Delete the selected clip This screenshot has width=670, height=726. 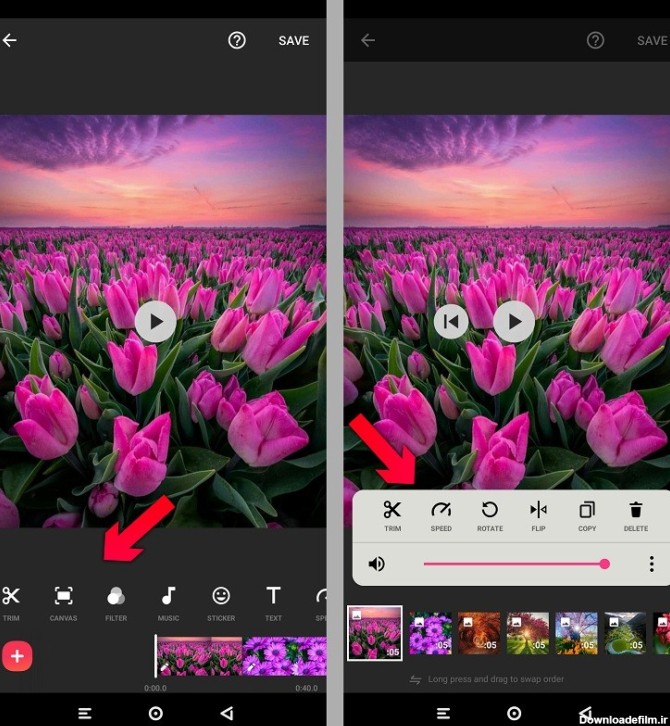[x=636, y=511]
